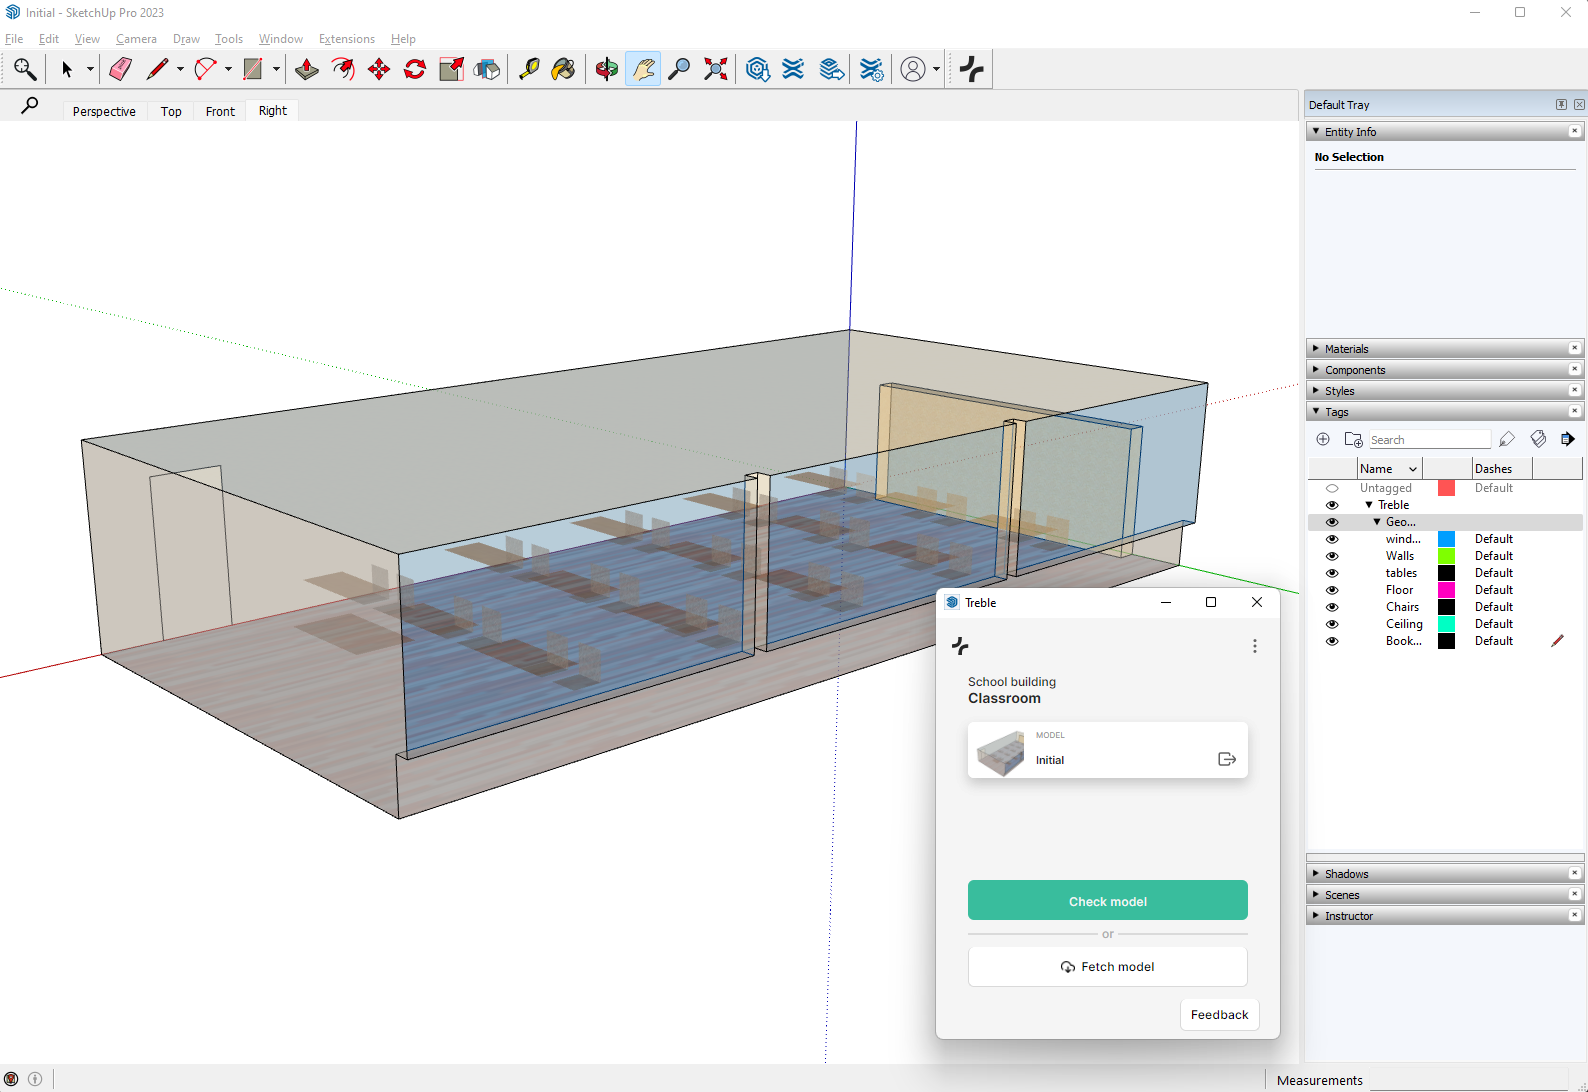Choose the Paint Bucket tool
Screen dimensions: 1588x1092
click(564, 69)
